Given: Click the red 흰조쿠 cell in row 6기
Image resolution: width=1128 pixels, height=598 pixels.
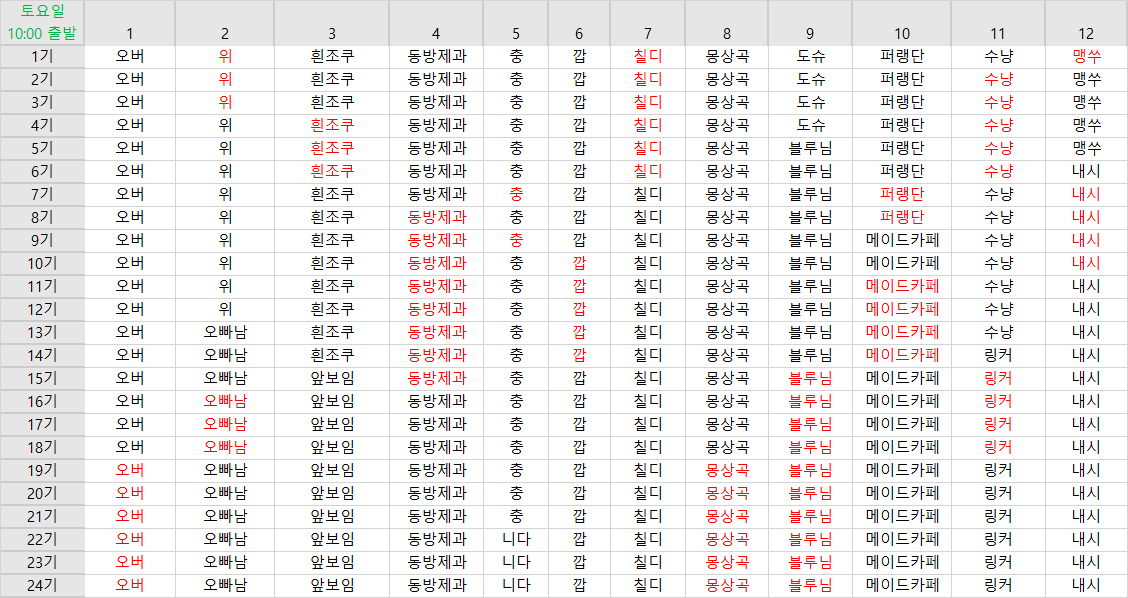Looking at the screenshot, I should 332,171.
